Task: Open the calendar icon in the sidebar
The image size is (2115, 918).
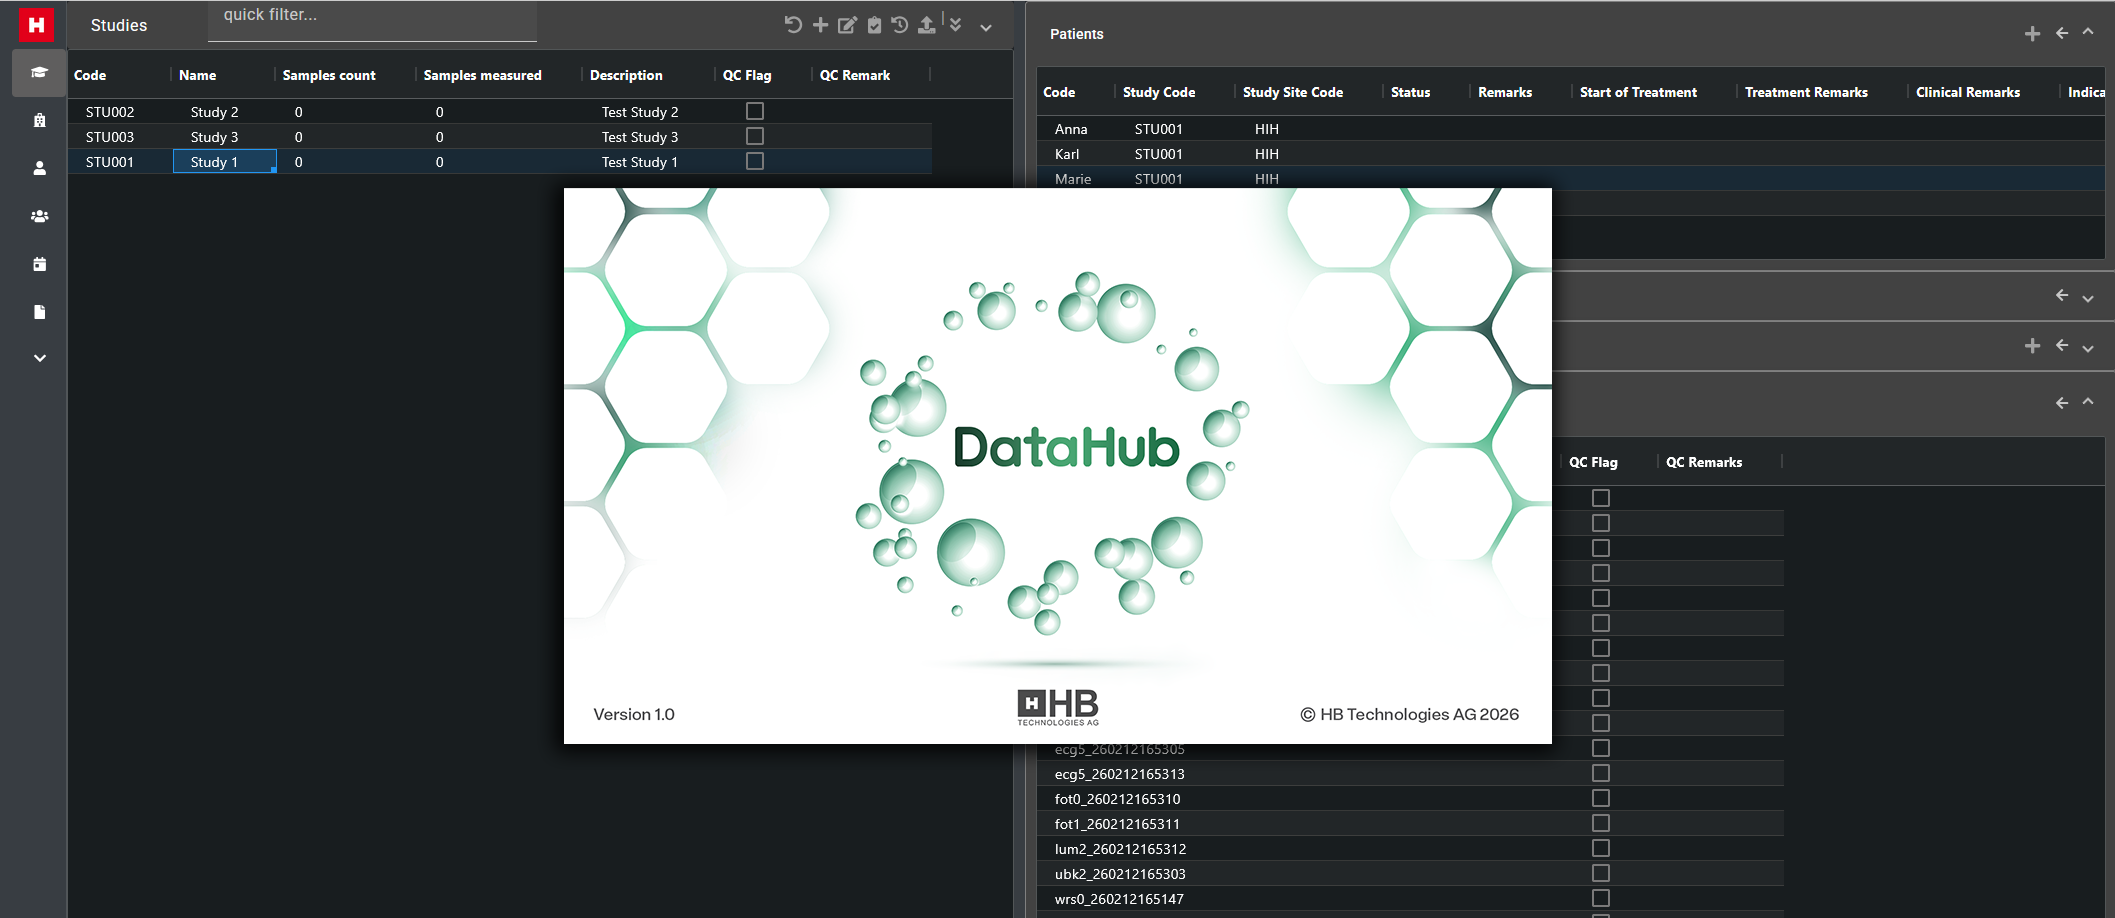Action: (40, 264)
